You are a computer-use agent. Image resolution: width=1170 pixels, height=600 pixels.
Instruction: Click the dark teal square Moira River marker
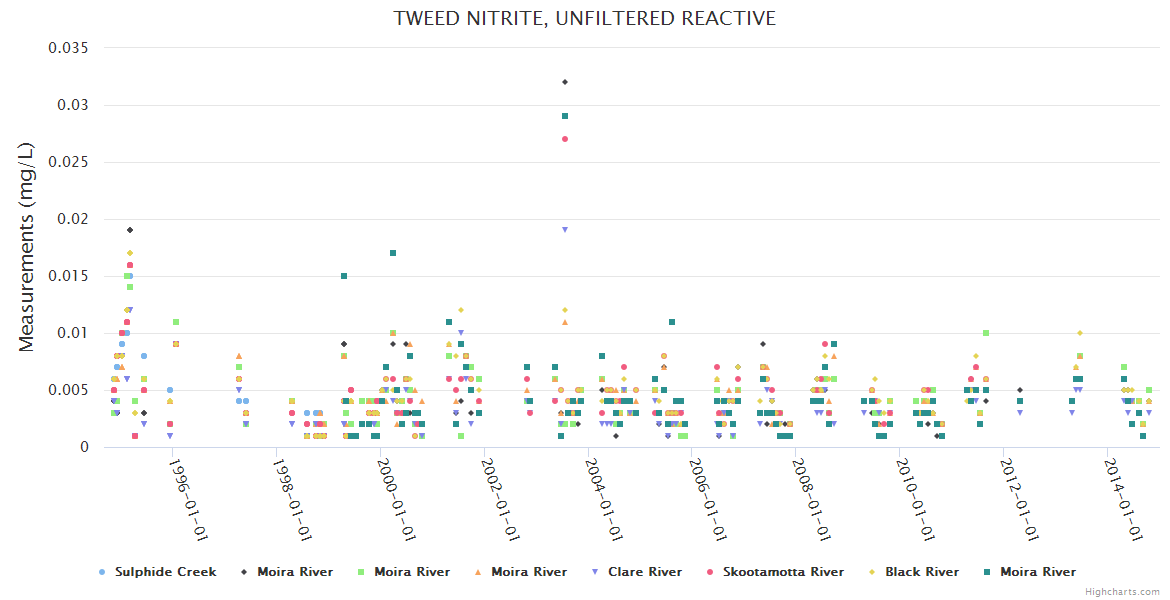click(987, 572)
